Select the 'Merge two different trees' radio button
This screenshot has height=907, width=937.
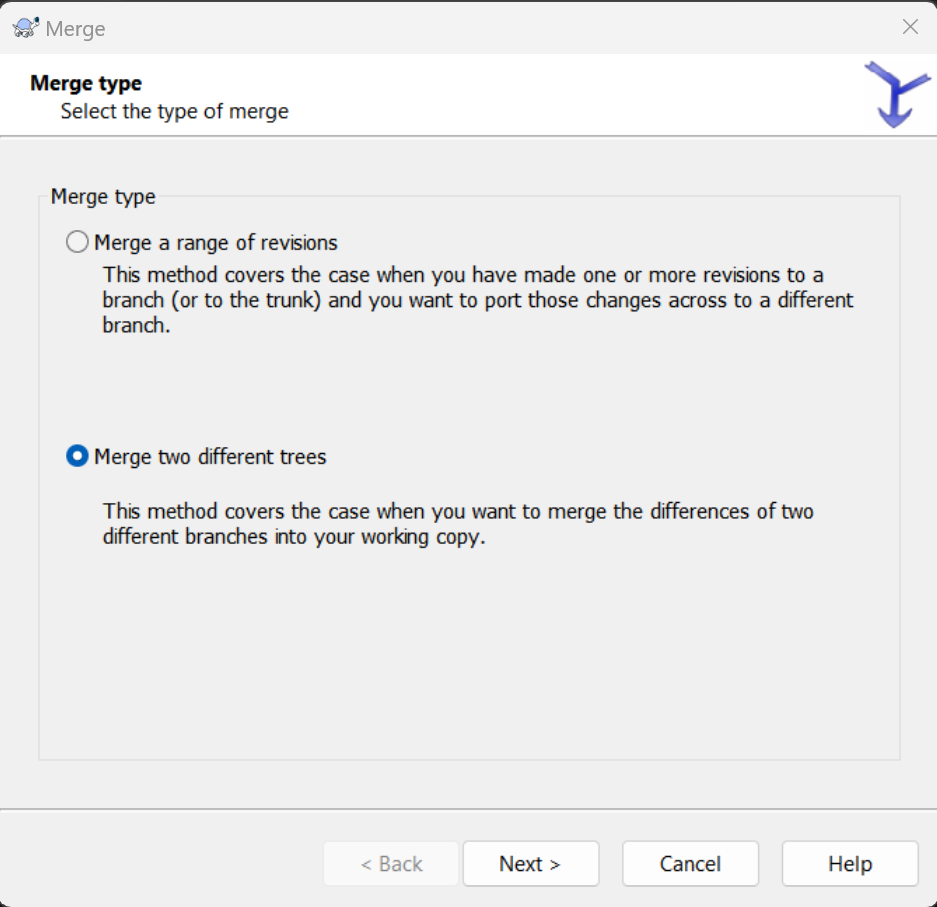pyautogui.click(x=77, y=457)
